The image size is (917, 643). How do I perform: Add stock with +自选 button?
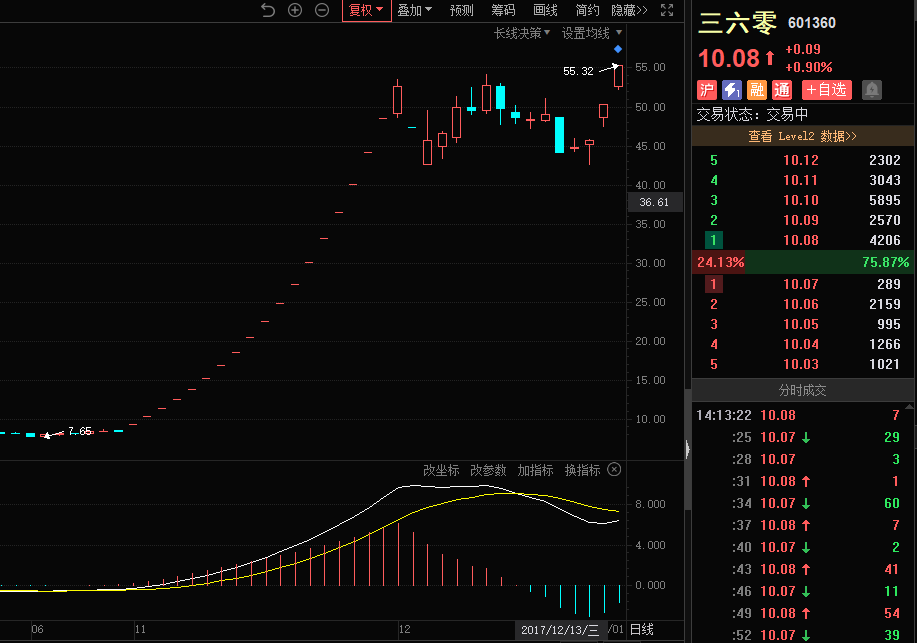[825, 90]
